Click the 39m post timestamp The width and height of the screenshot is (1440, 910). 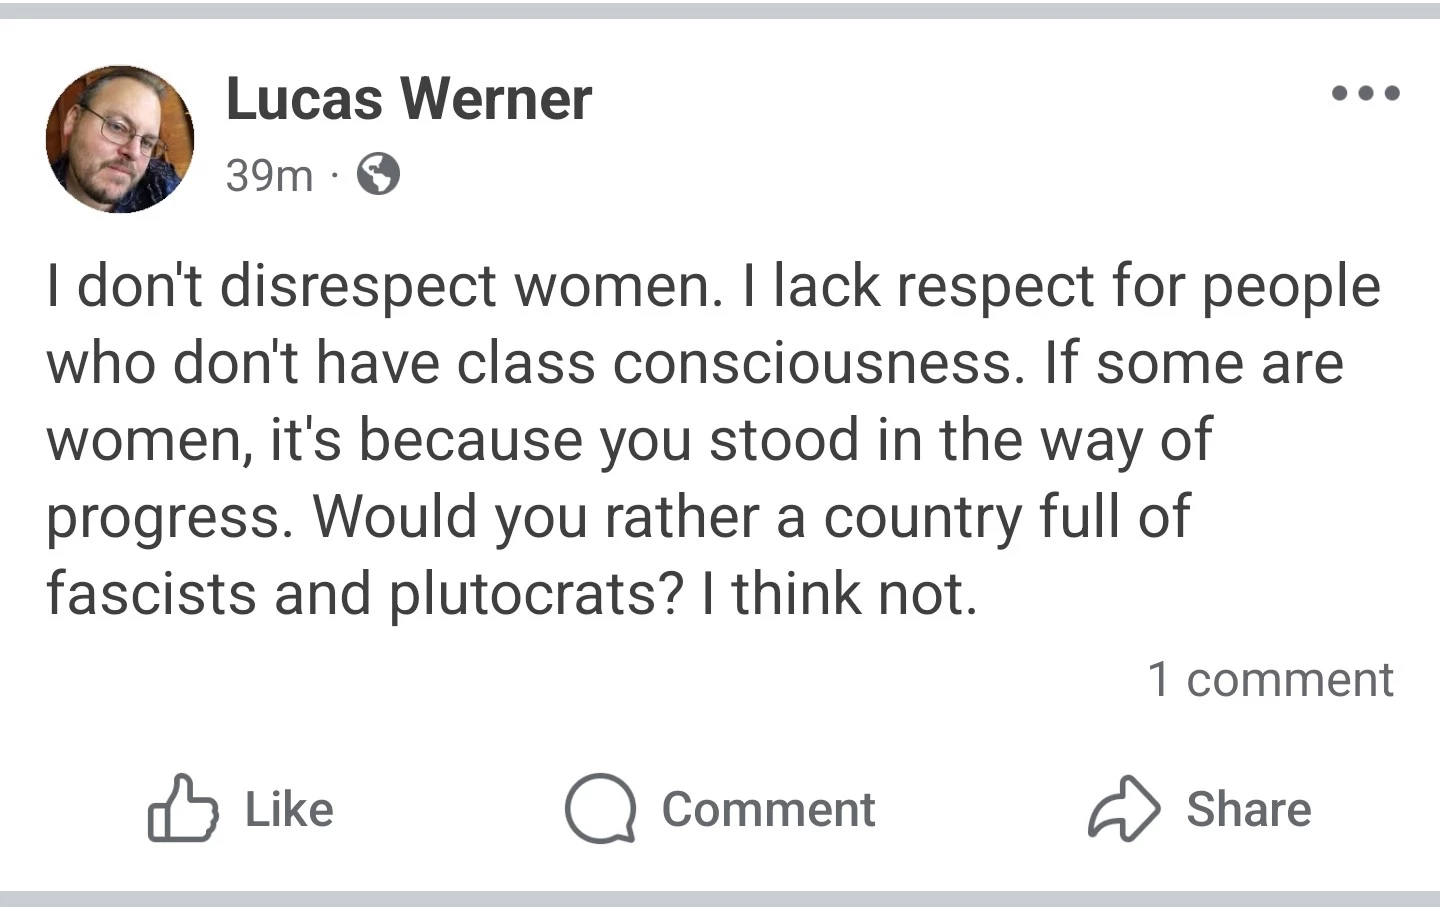(x=269, y=176)
